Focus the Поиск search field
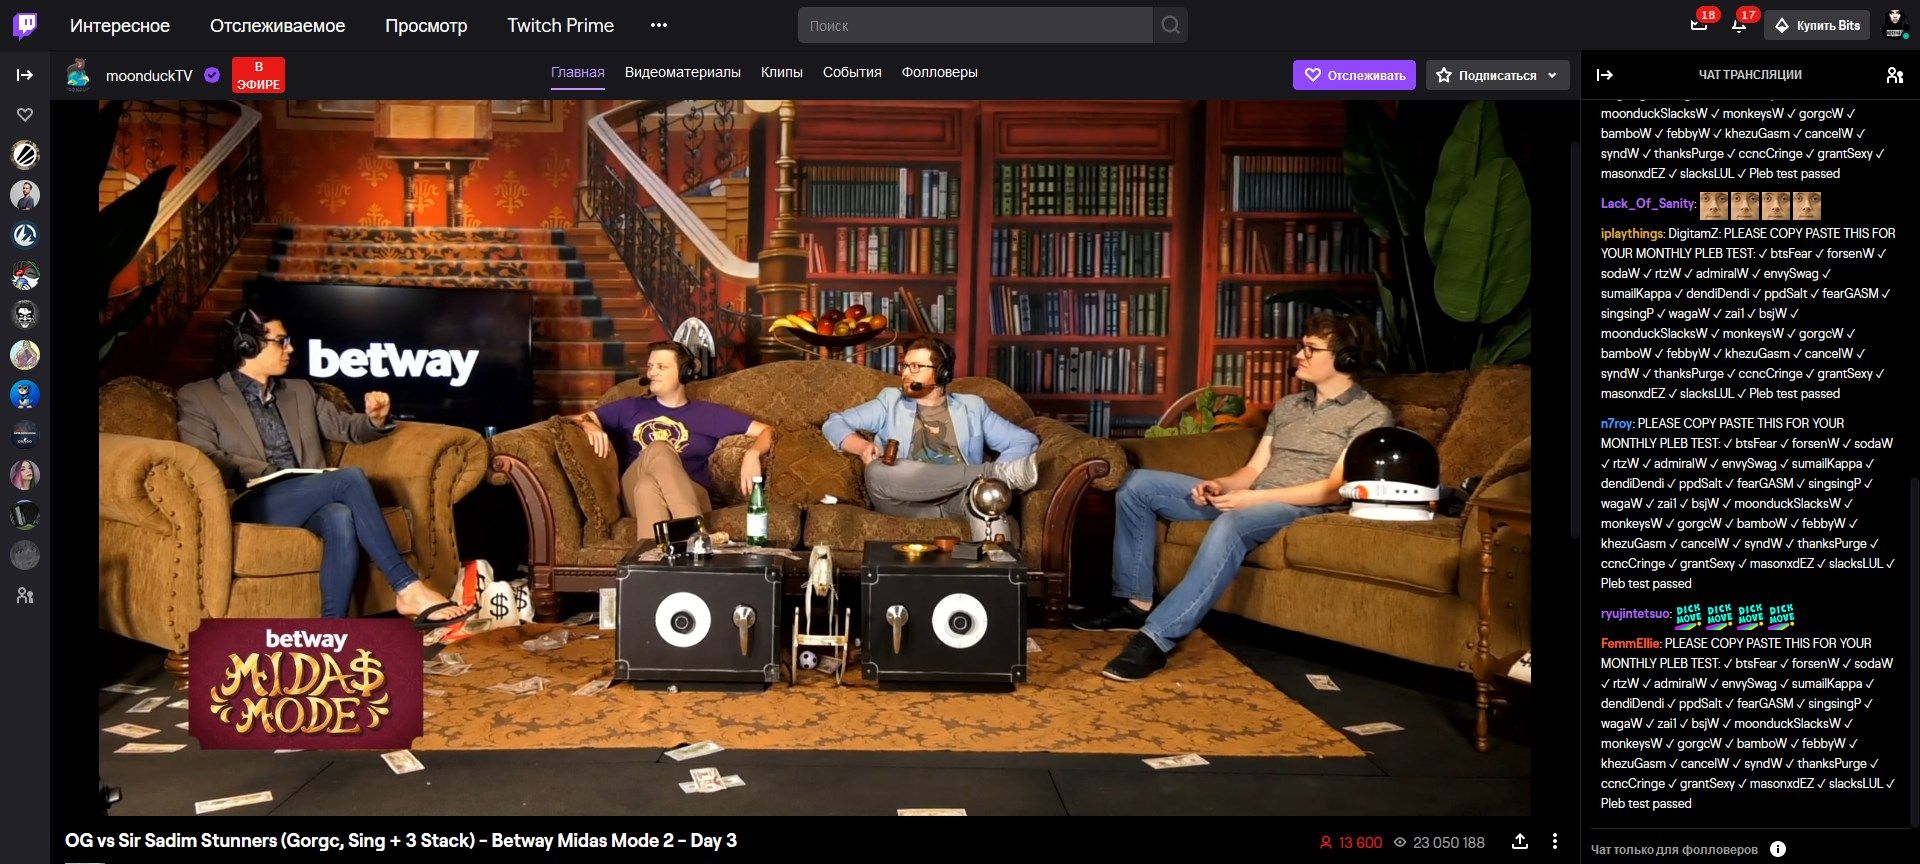The width and height of the screenshot is (1920, 864). click(x=975, y=25)
